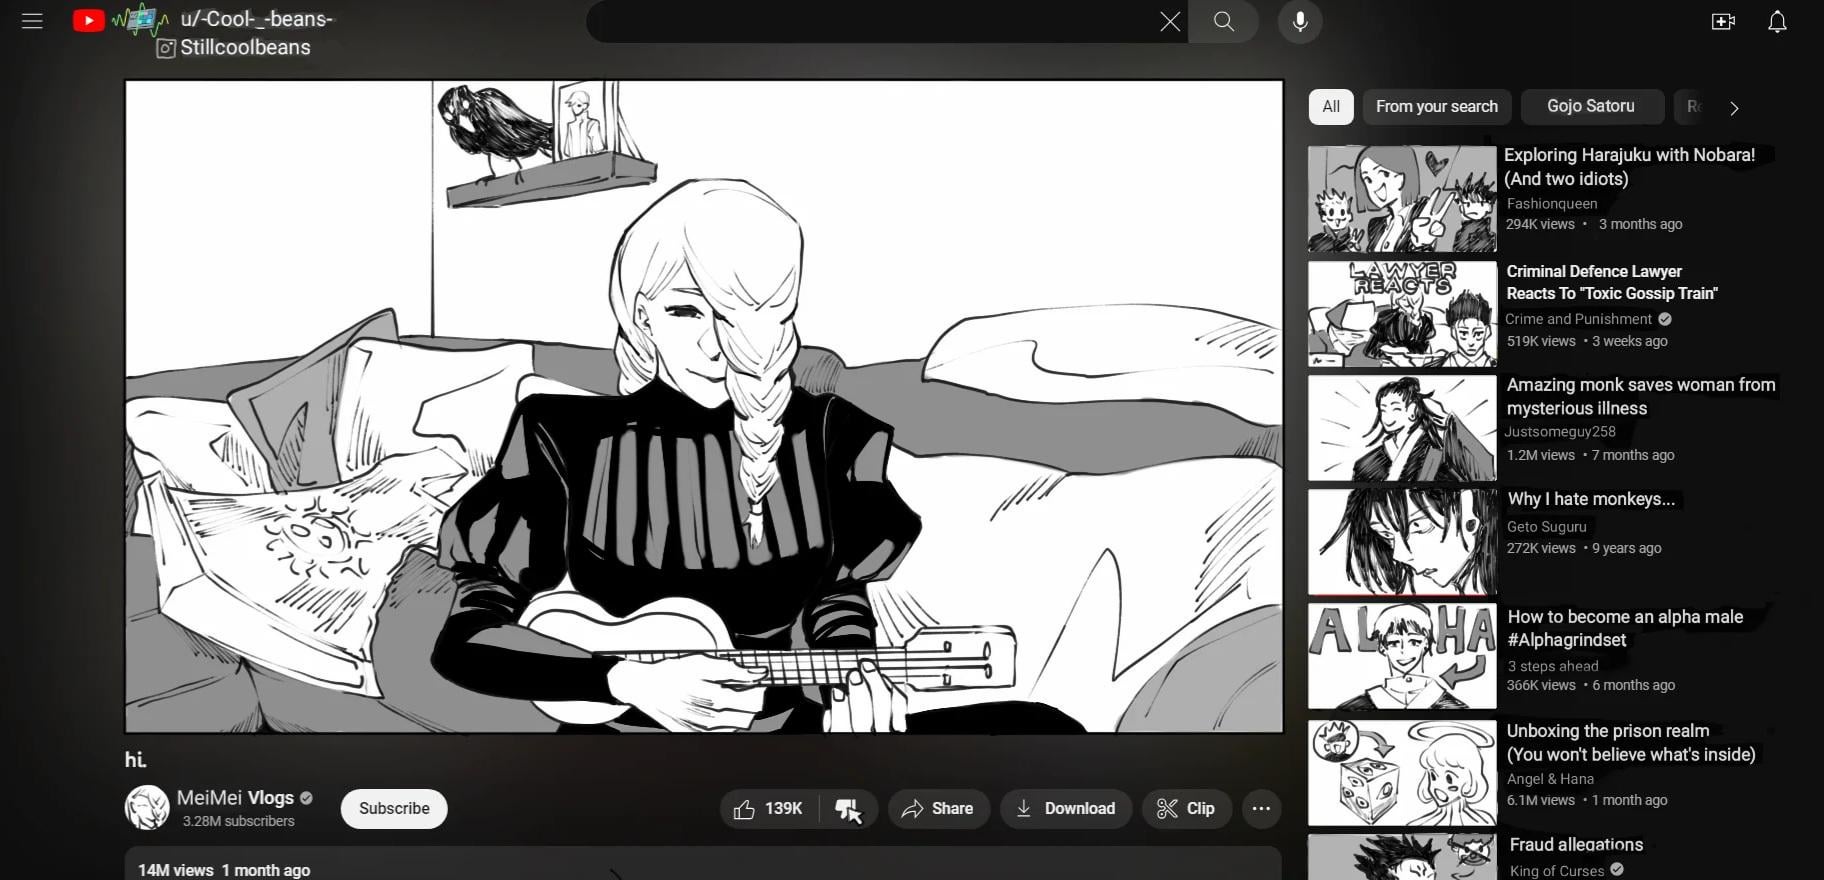Click the red YouTube logo
Screen dimensions: 1824x880
tap(88, 20)
